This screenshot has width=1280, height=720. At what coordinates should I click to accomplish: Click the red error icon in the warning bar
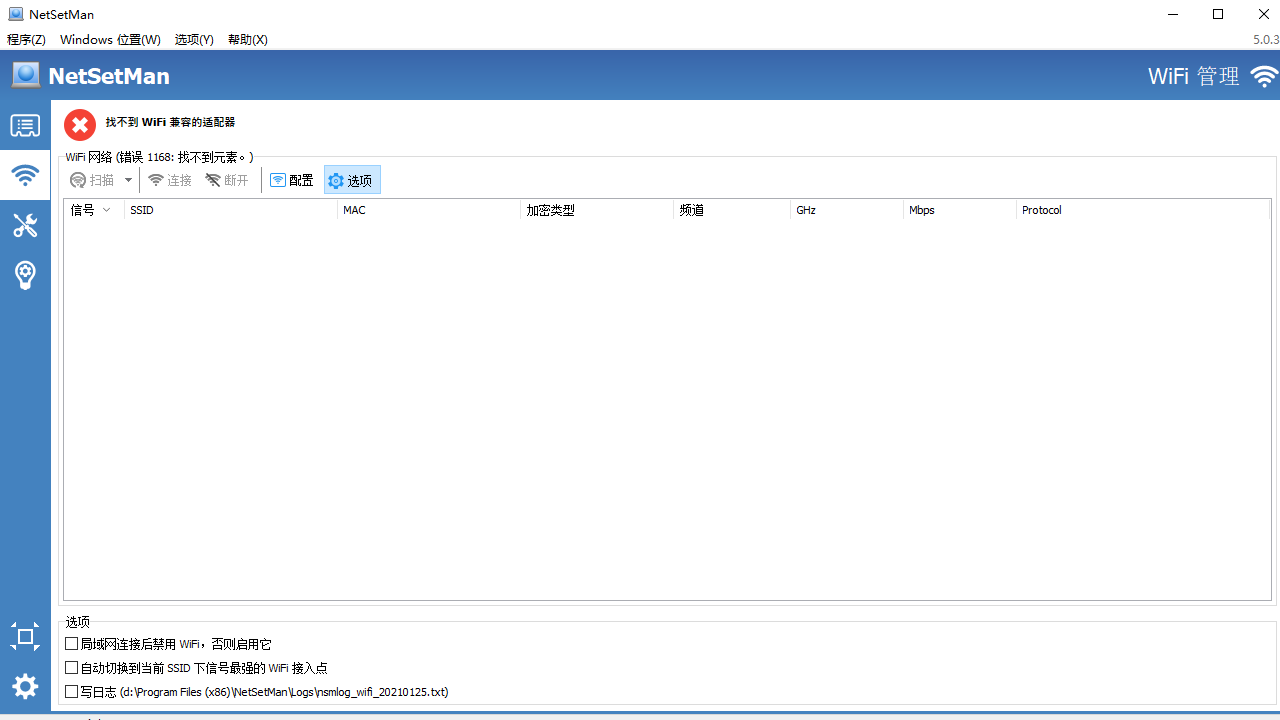[x=80, y=124]
